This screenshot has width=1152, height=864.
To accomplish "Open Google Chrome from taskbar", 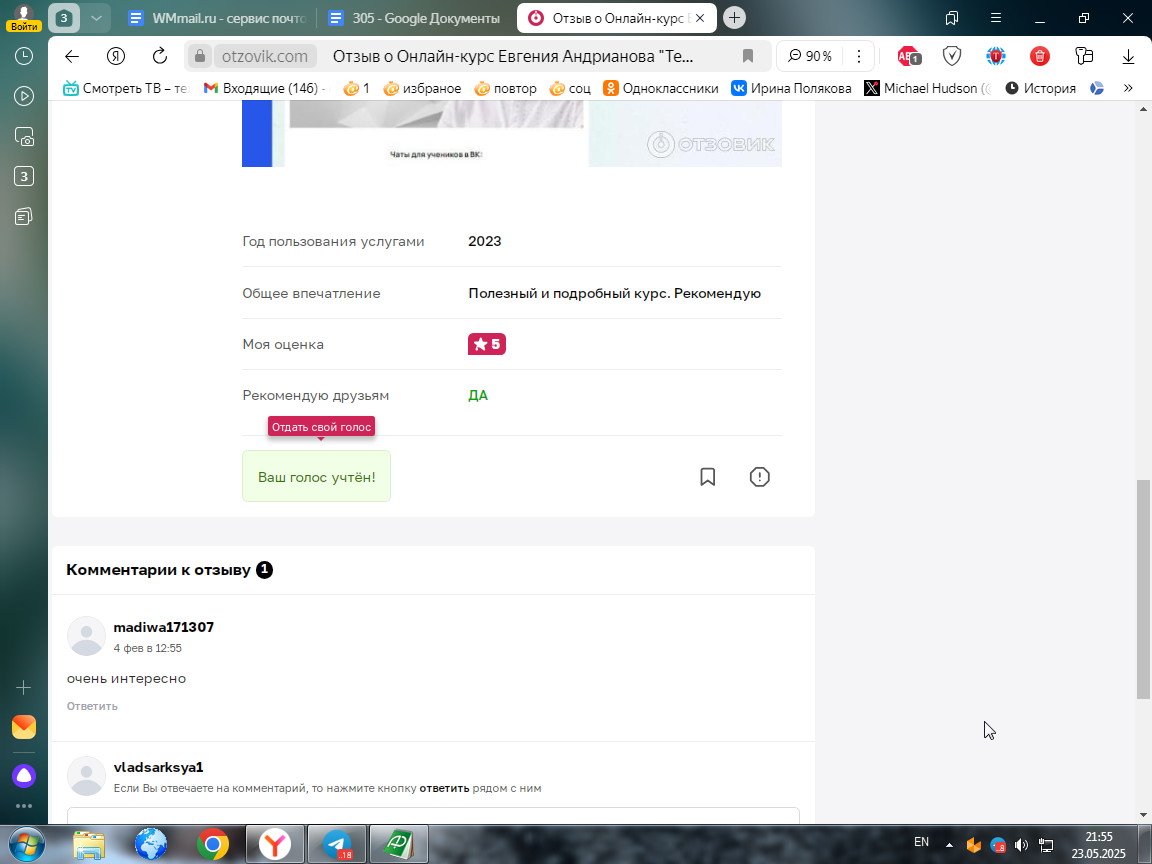I will coord(212,844).
